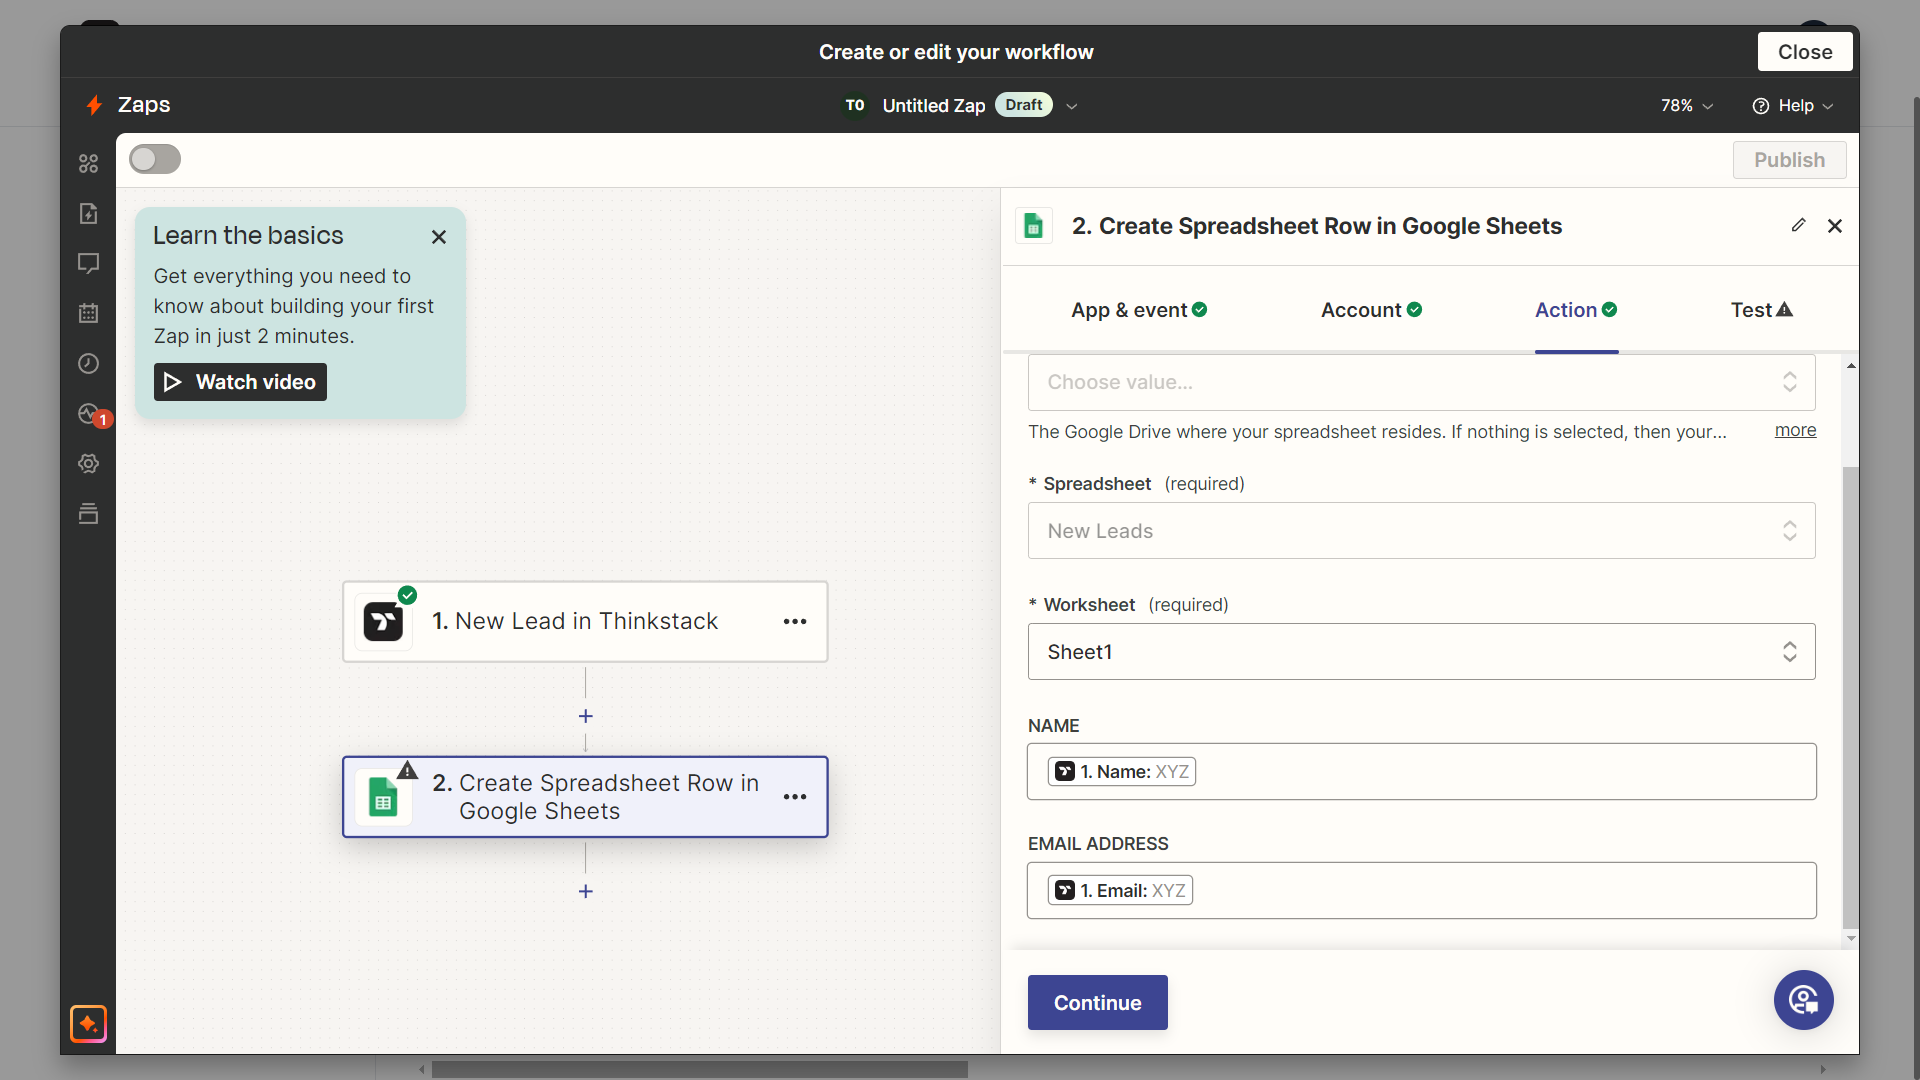Click the canvas horizontal scrollbar thumb
Image resolution: width=1920 pixels, height=1080 pixels.
(x=699, y=1069)
